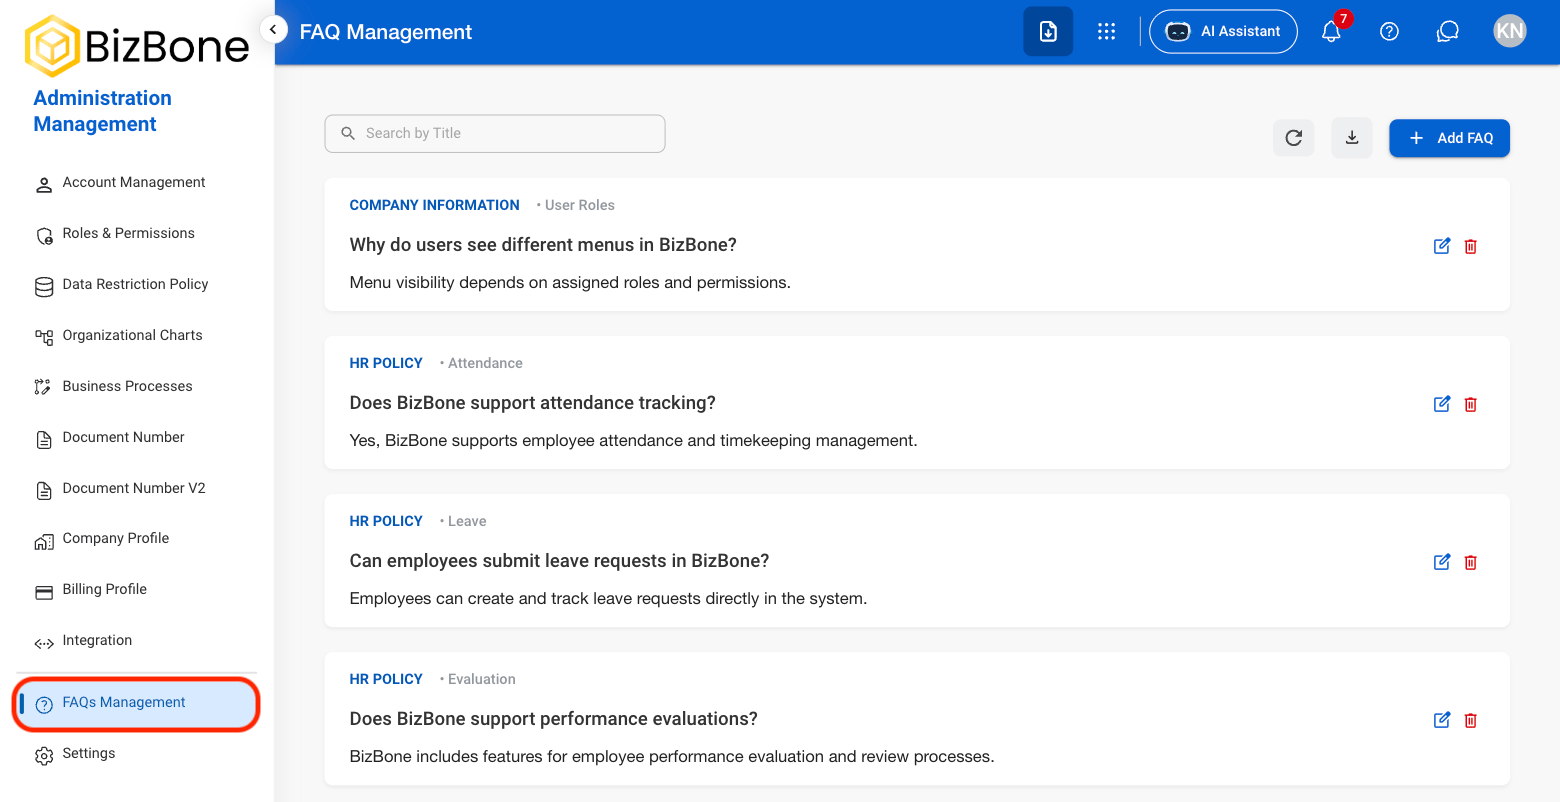This screenshot has width=1560, height=802.
Task: Edit the performance evaluations FAQ
Action: [1442, 720]
